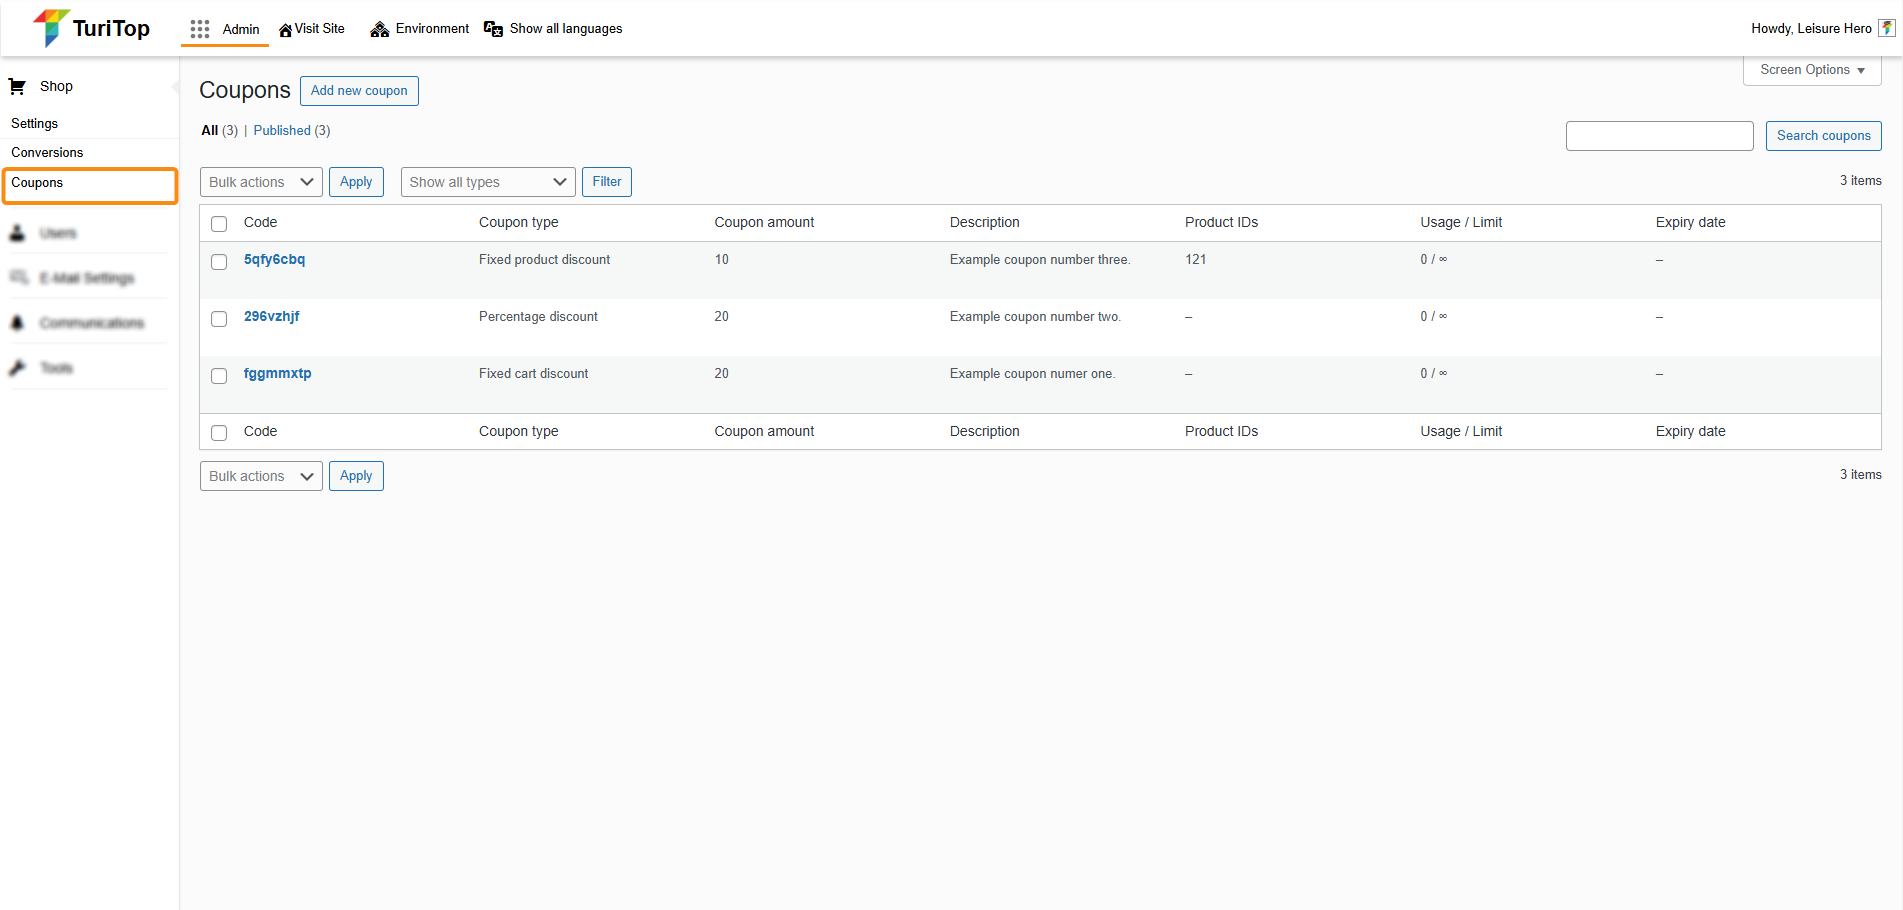Open the fggmmxtp coupon link

coord(277,374)
